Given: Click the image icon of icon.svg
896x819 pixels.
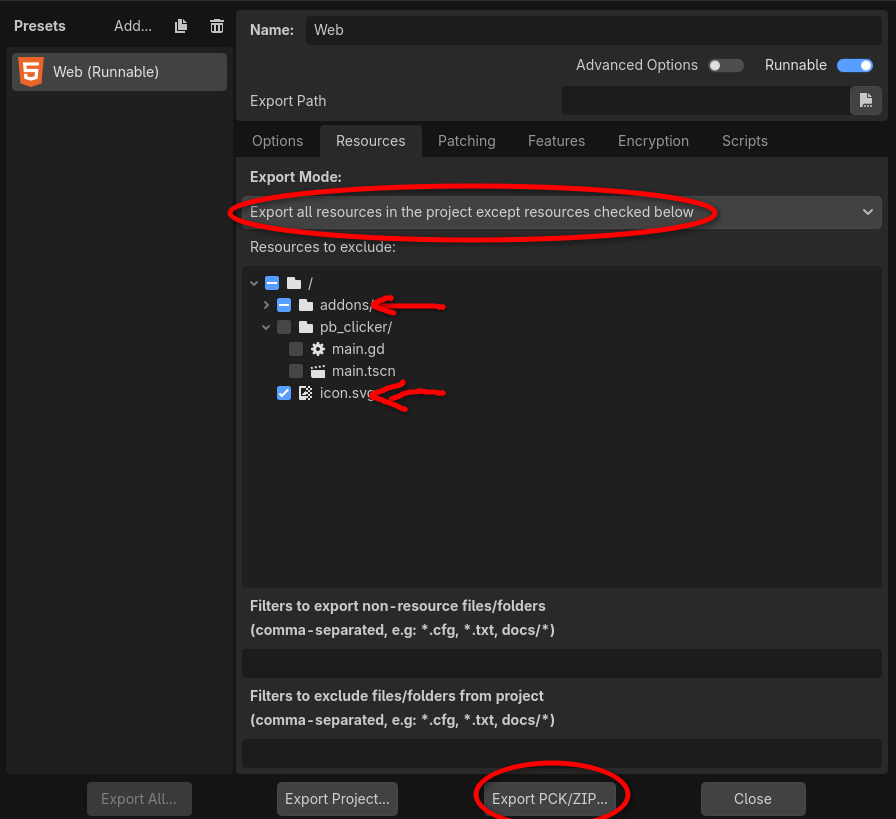Looking at the screenshot, I should (306, 393).
